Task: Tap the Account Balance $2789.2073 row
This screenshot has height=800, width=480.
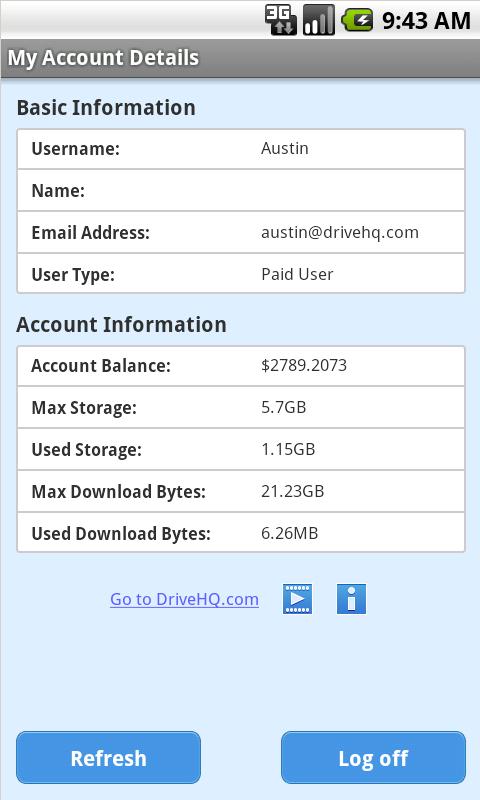Action: (x=241, y=366)
